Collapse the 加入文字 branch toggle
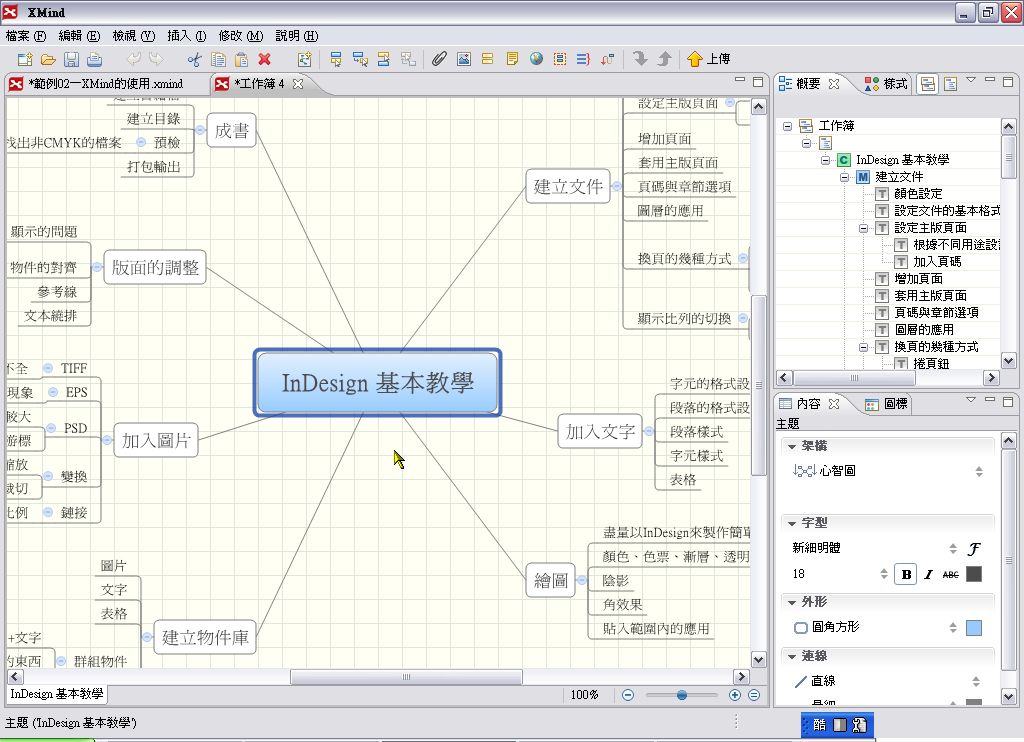 (x=649, y=431)
